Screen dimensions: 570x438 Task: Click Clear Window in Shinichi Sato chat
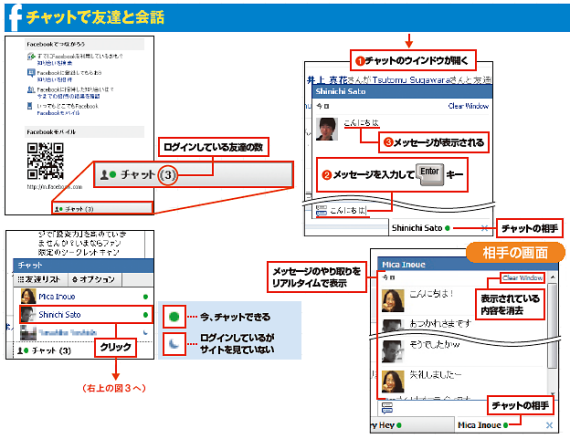468,106
